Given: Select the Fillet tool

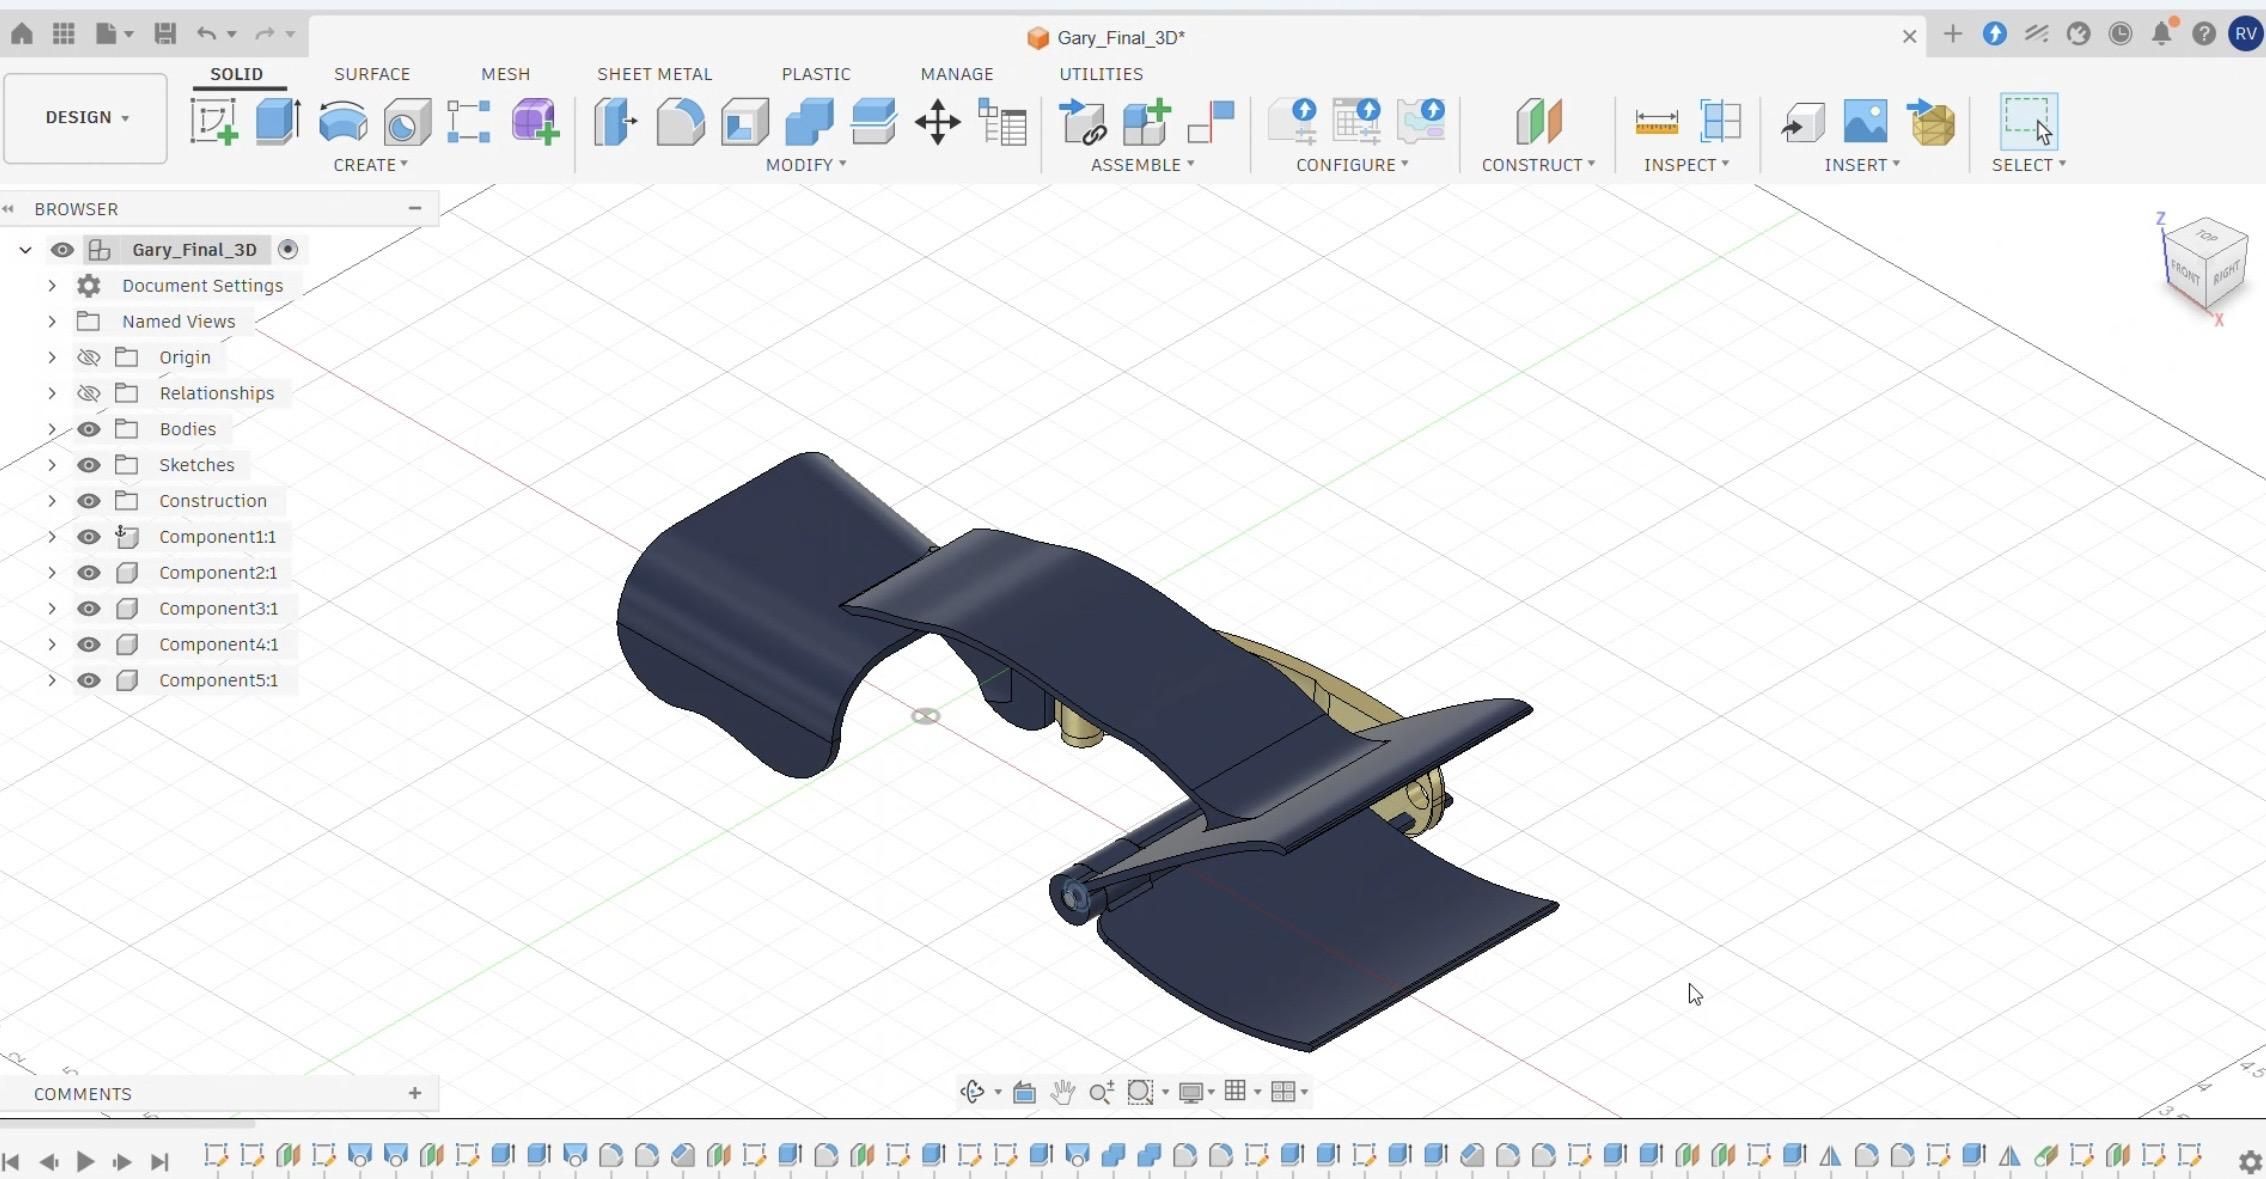Looking at the screenshot, I should click(680, 122).
